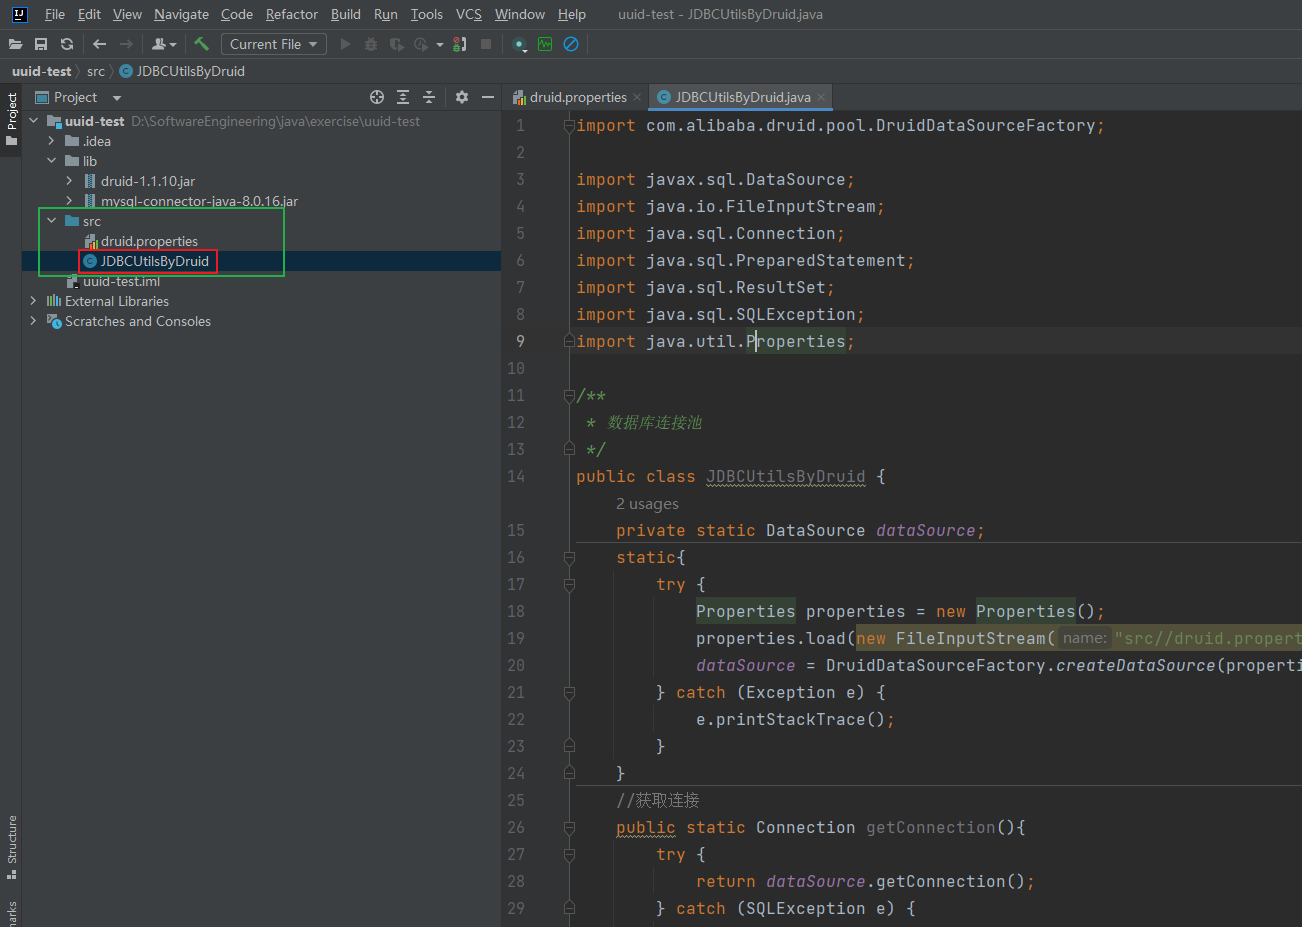Collapse the lib folder

pos(51,161)
